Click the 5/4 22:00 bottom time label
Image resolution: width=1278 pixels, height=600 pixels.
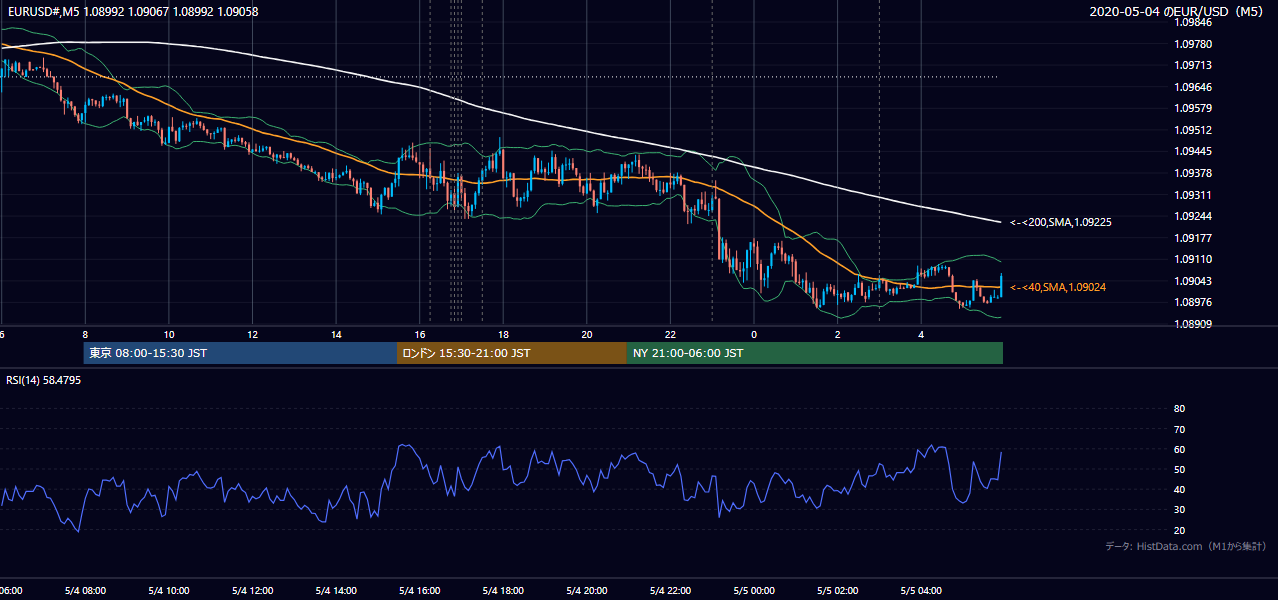click(x=671, y=591)
